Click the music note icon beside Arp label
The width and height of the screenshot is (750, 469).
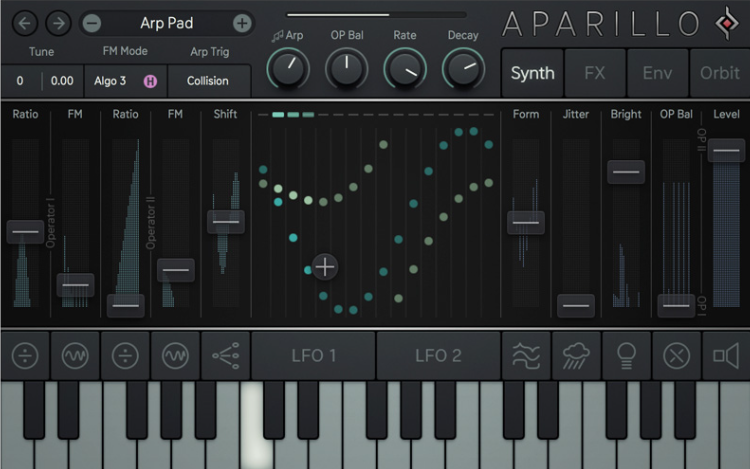click(277, 36)
